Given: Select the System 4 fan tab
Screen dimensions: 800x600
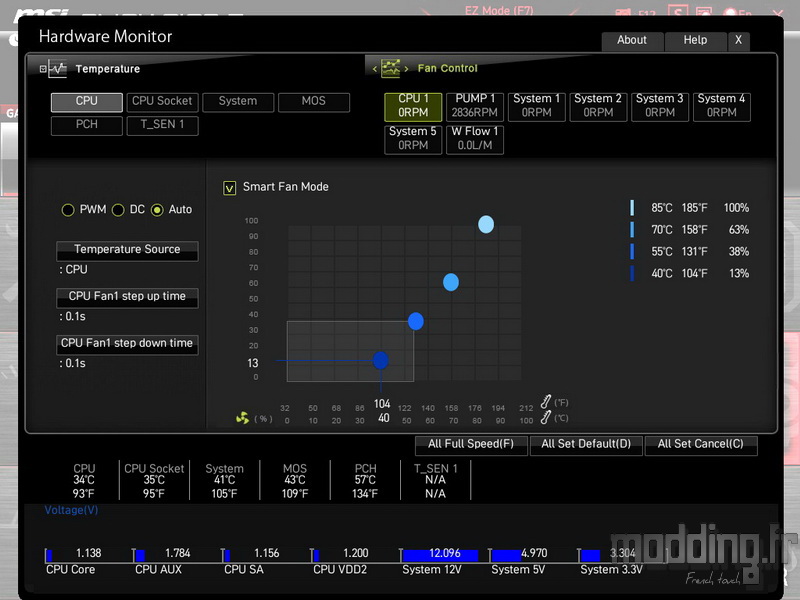Looking at the screenshot, I should 721,106.
